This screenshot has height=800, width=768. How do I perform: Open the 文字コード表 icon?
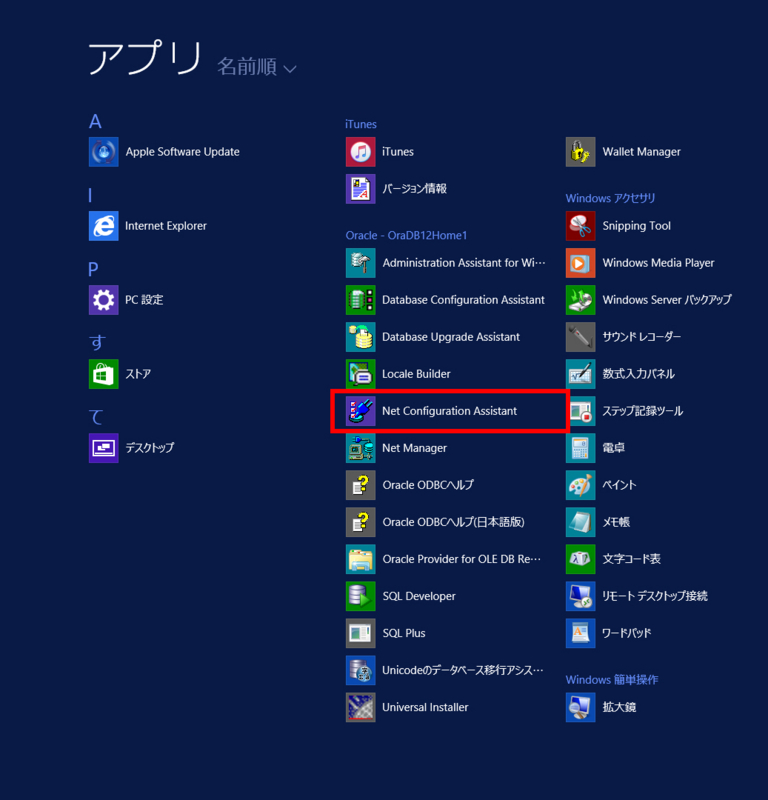tap(580, 559)
